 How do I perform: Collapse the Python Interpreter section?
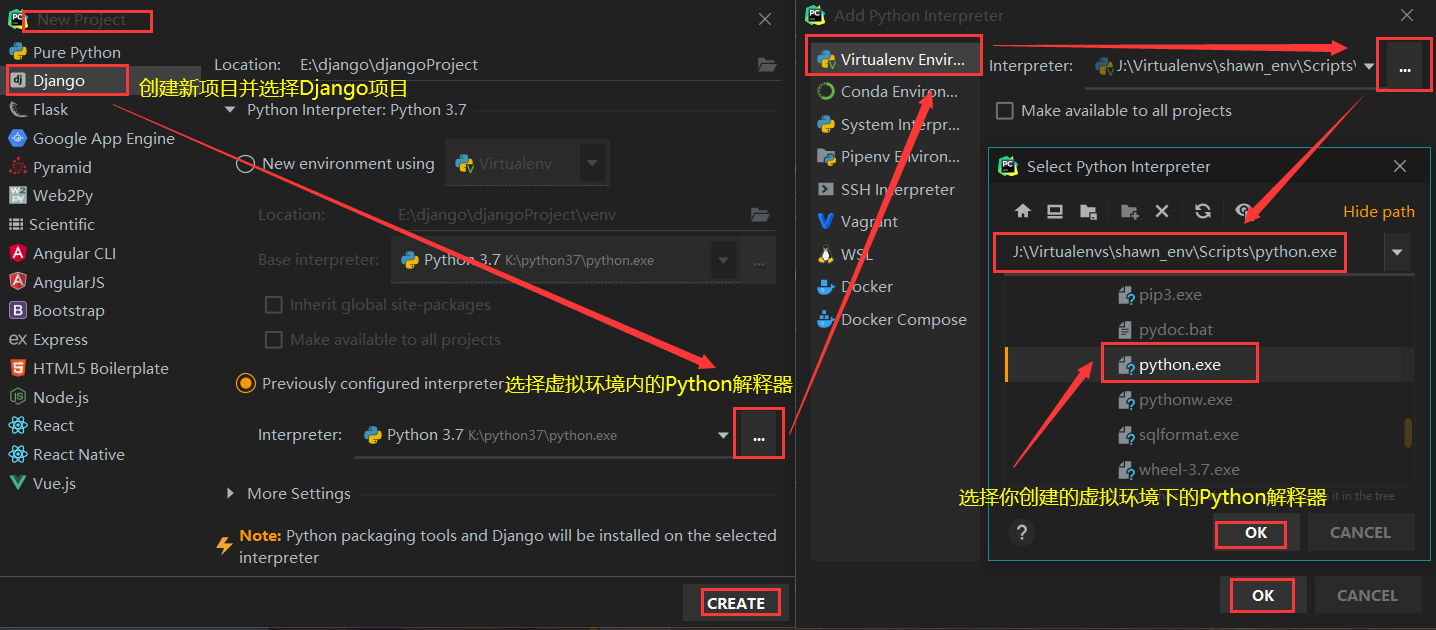pyautogui.click(x=230, y=110)
